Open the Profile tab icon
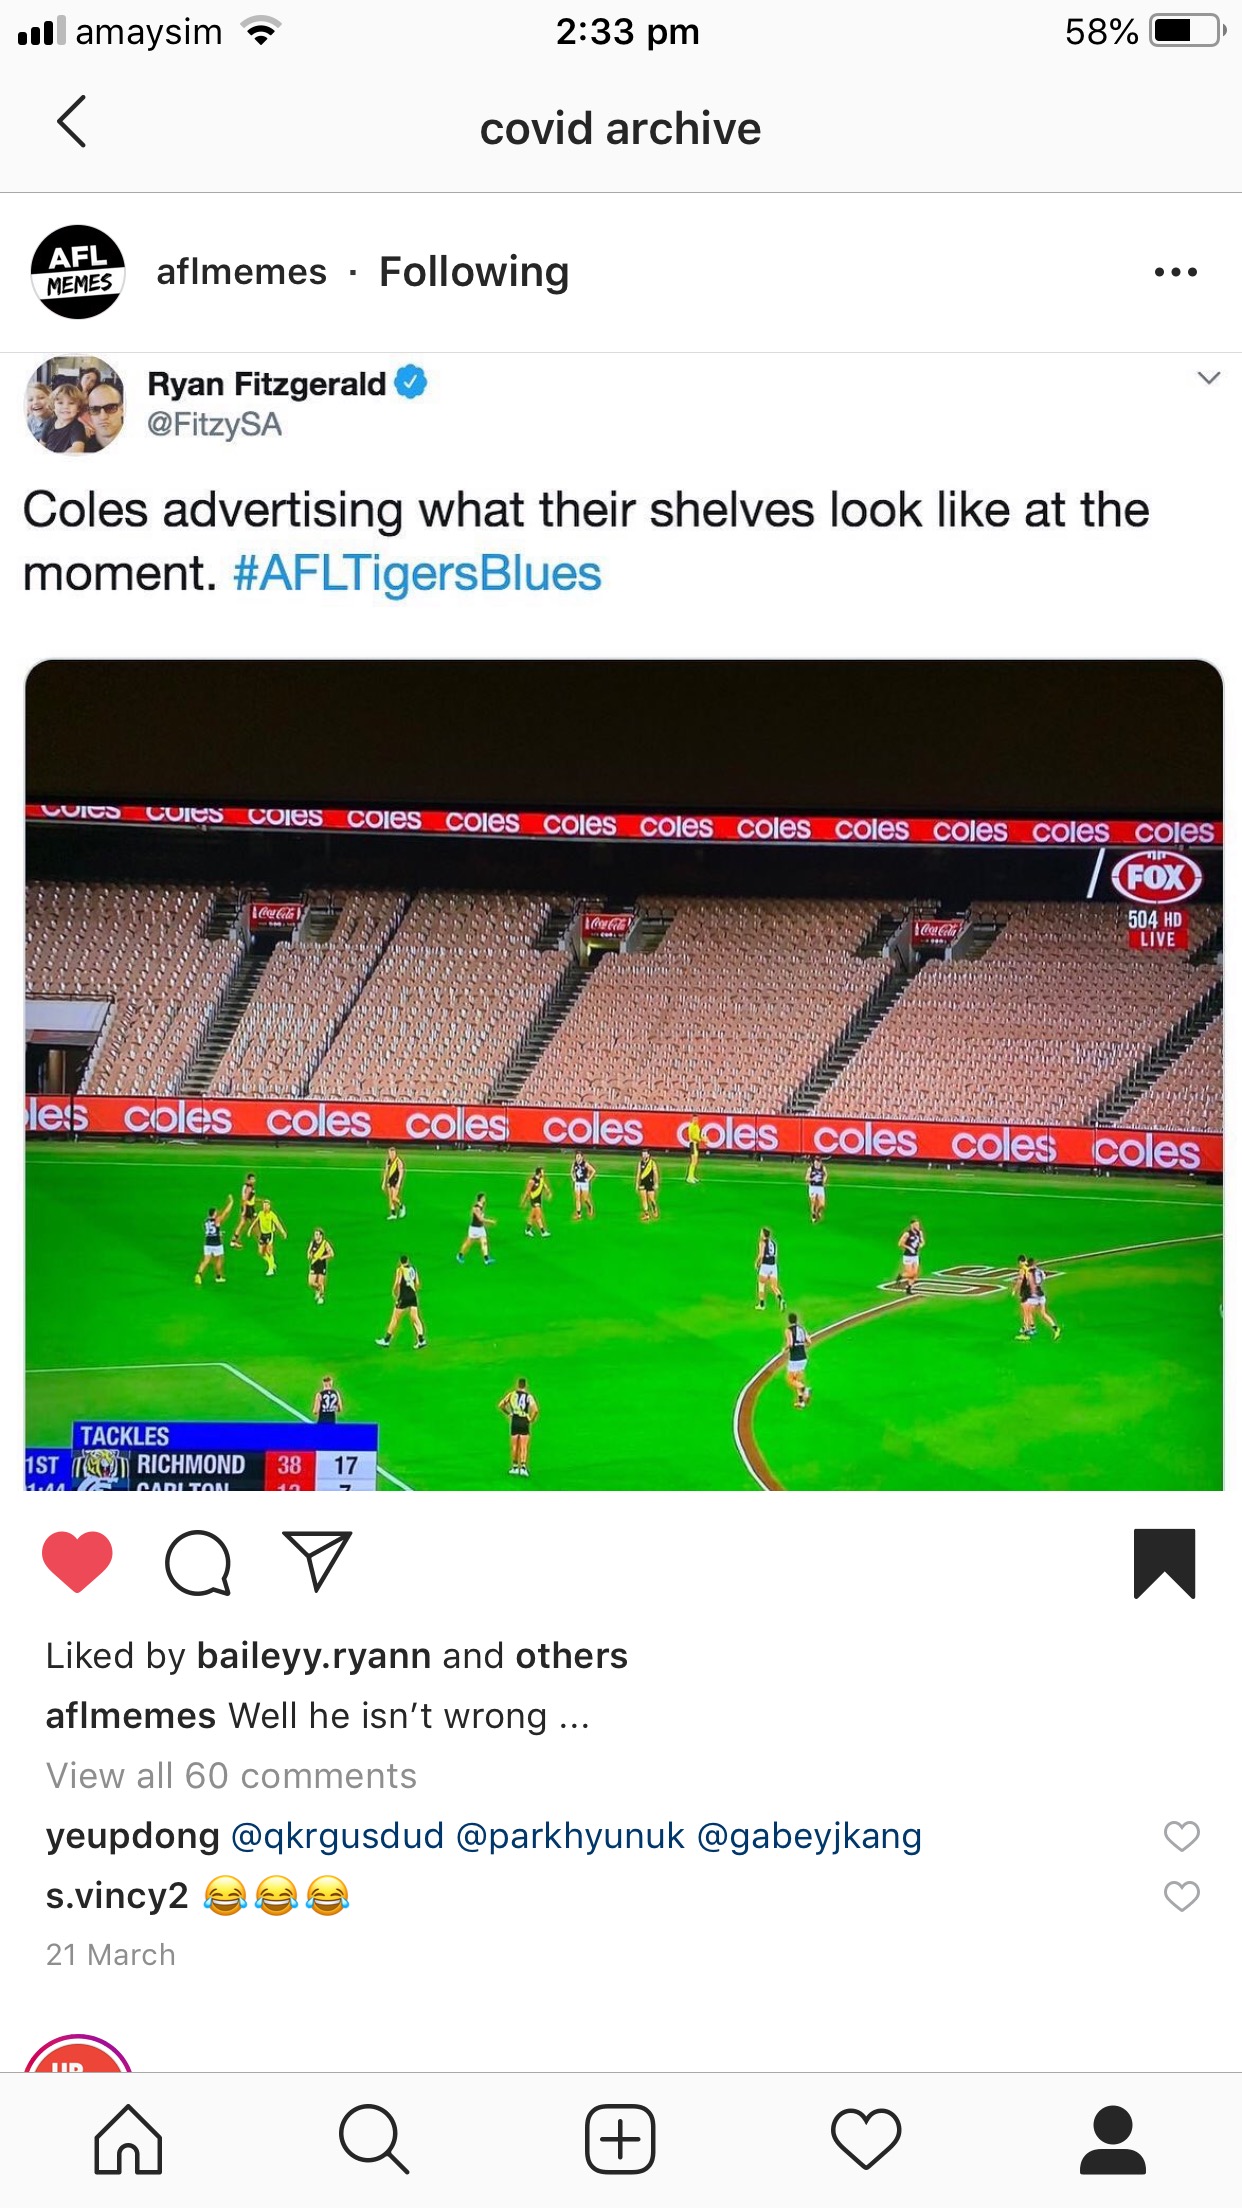This screenshot has width=1242, height=2208. (1112, 2139)
